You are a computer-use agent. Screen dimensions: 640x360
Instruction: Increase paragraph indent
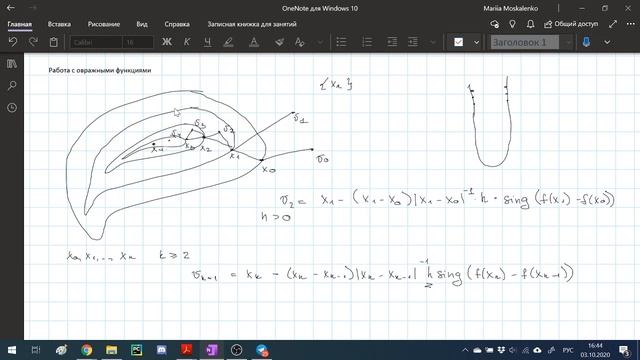pyautogui.click(x=413, y=42)
